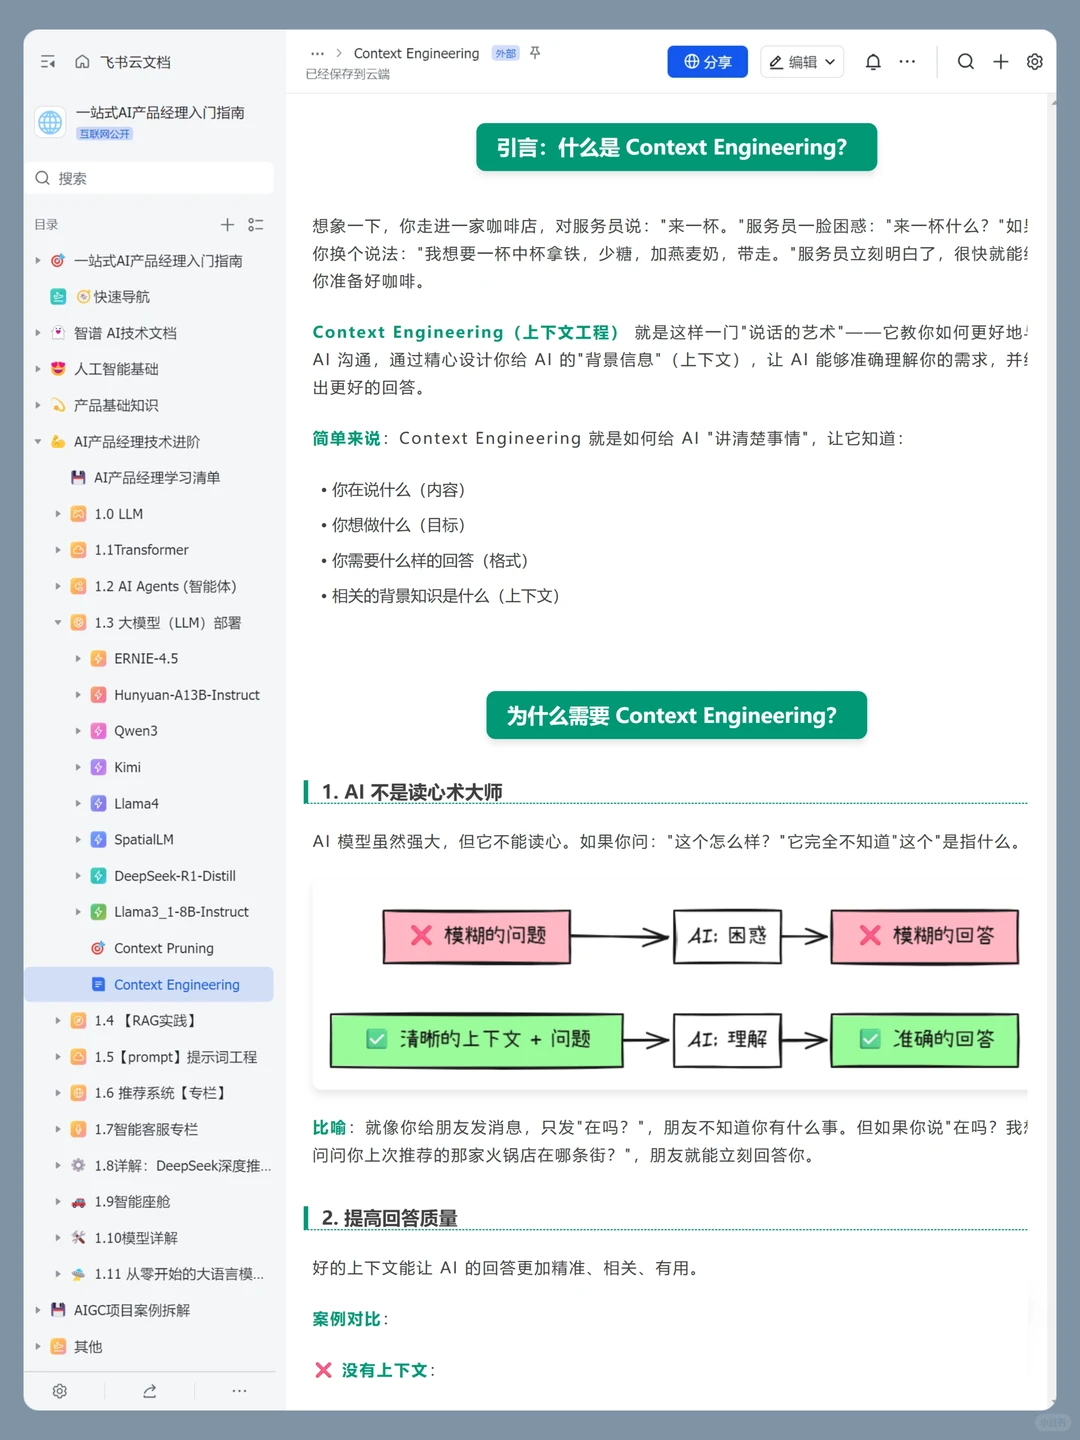Click the globe icon of the knowledge base
This screenshot has height=1440, width=1080.
pyautogui.click(x=50, y=122)
